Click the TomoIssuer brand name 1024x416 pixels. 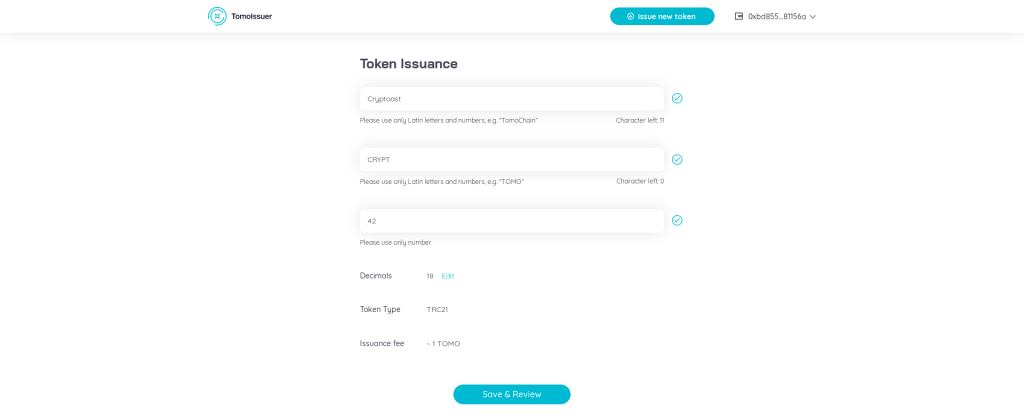click(x=251, y=16)
